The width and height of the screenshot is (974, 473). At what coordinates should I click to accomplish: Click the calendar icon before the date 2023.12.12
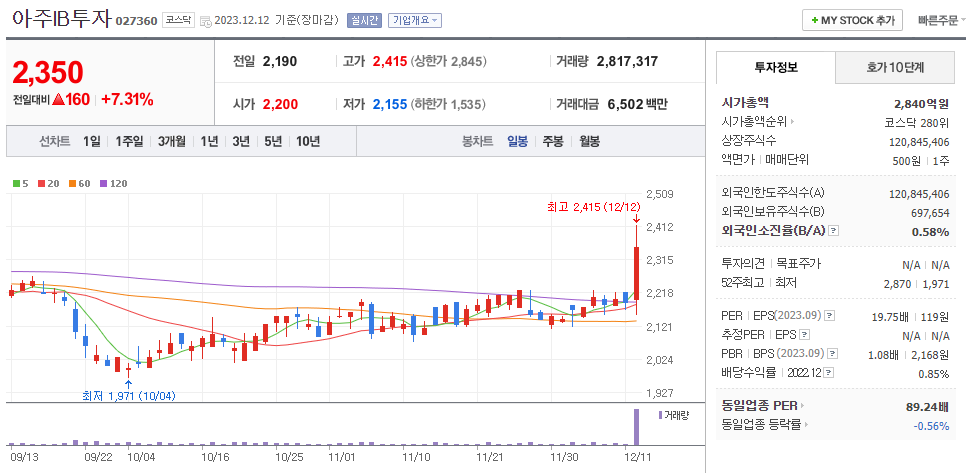(x=206, y=21)
